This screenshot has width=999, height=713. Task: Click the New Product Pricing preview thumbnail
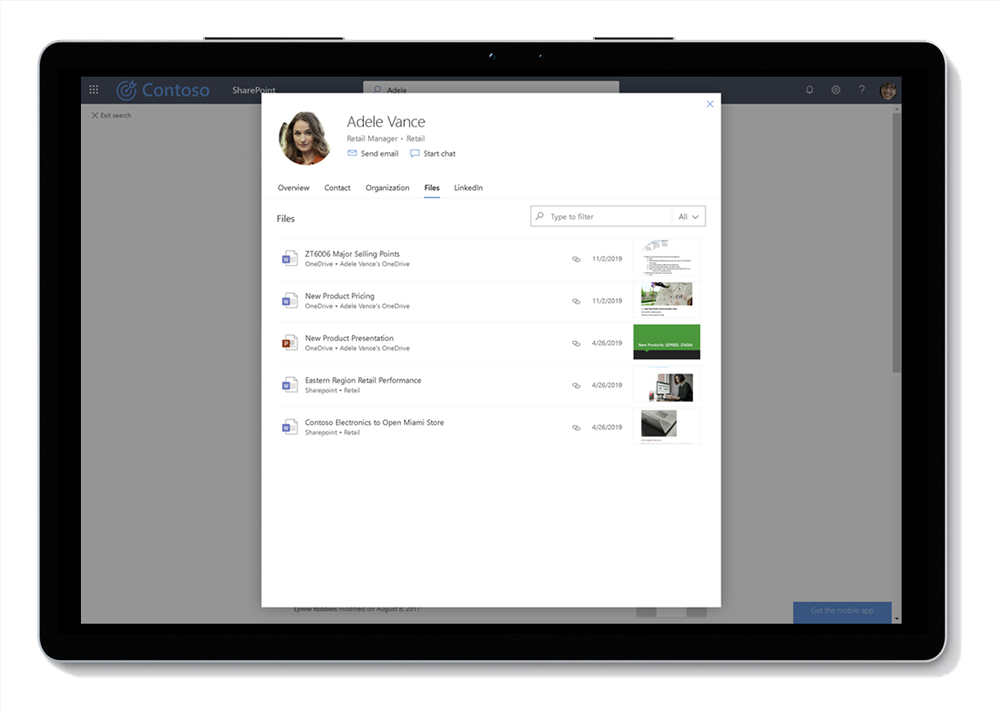(666, 300)
